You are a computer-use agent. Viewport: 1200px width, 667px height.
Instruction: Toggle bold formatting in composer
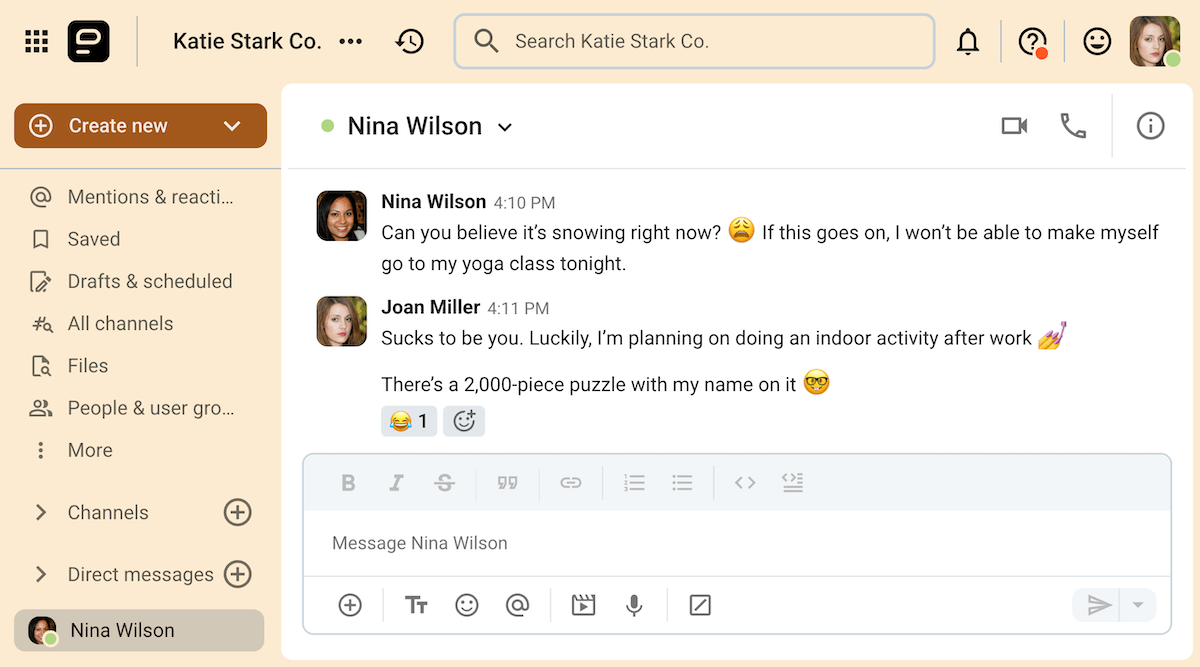[348, 483]
